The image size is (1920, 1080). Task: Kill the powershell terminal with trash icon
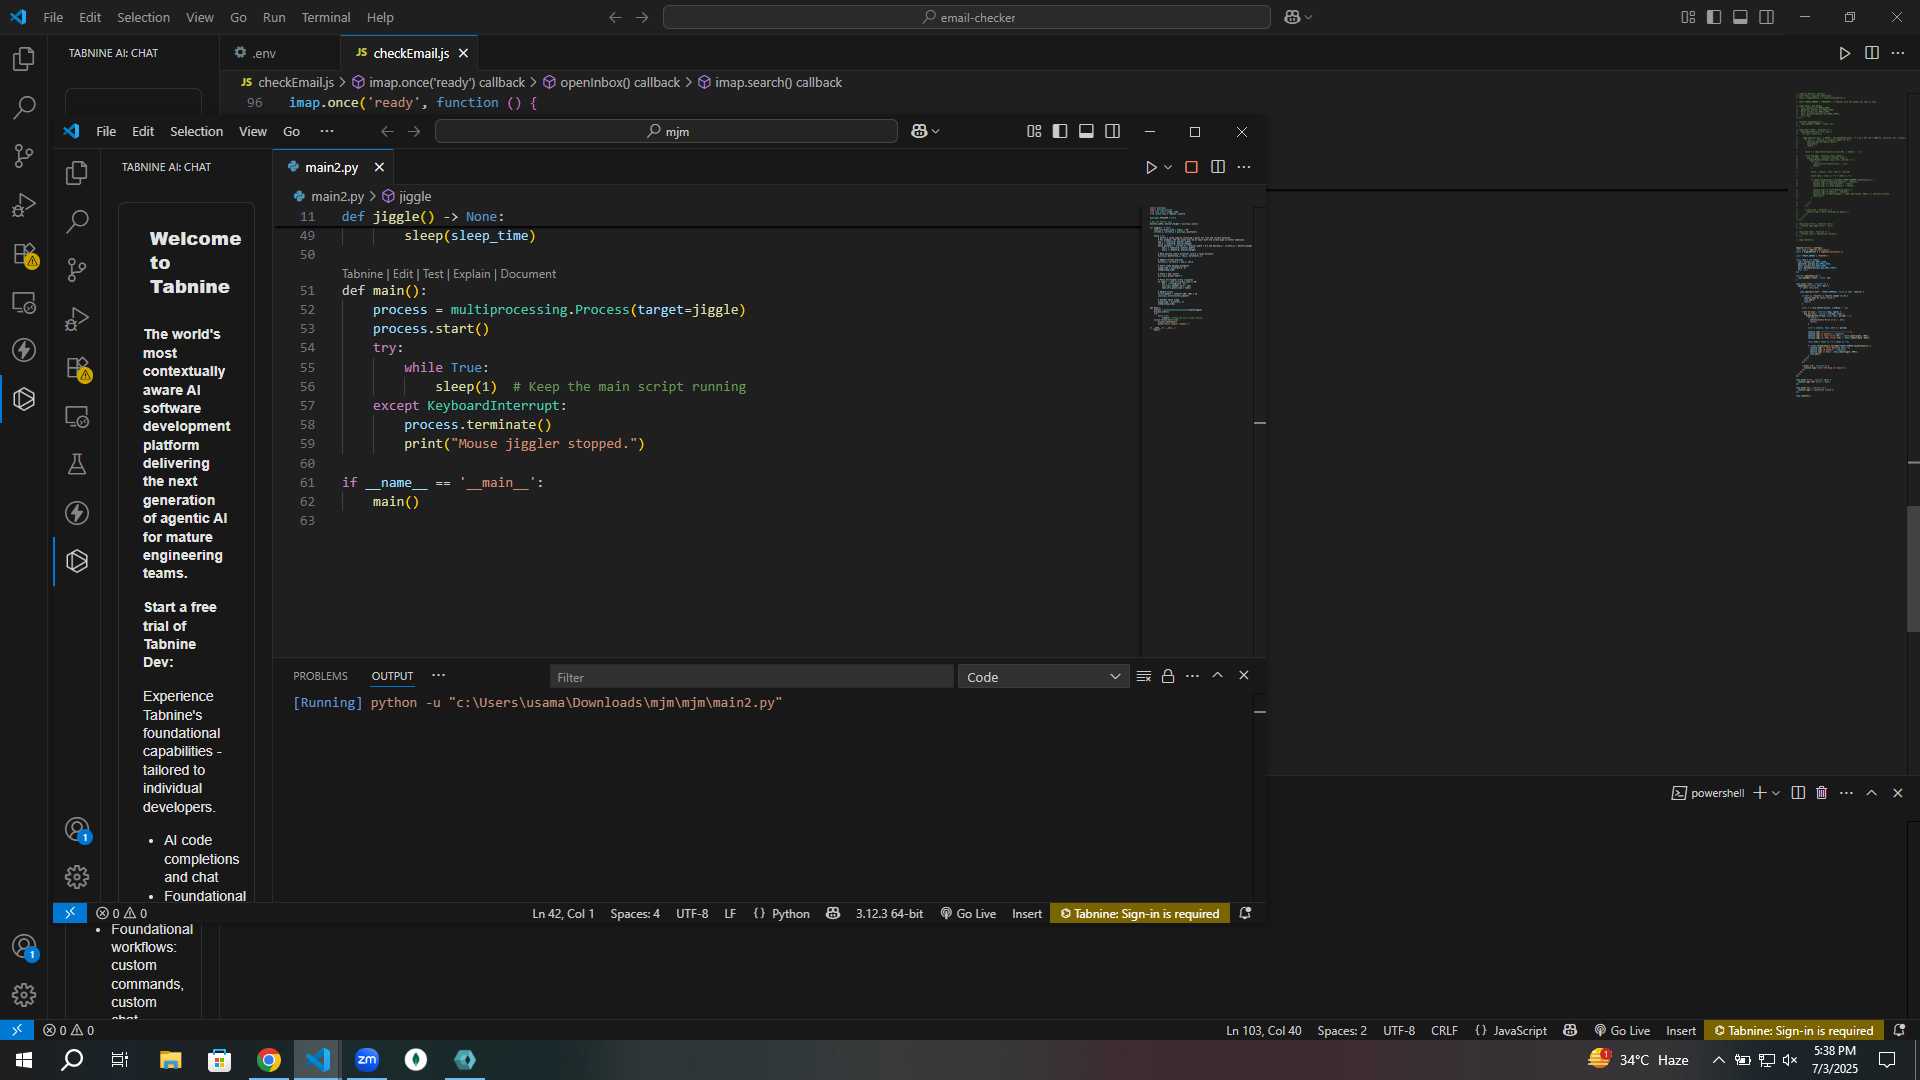coord(1821,793)
